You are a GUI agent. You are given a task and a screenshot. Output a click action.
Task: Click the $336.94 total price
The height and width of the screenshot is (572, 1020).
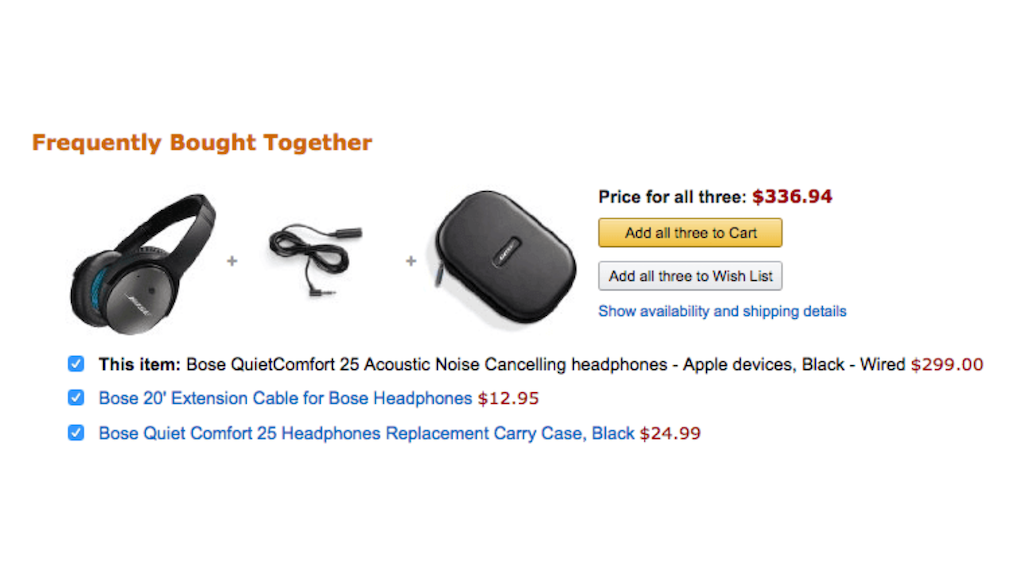792,197
